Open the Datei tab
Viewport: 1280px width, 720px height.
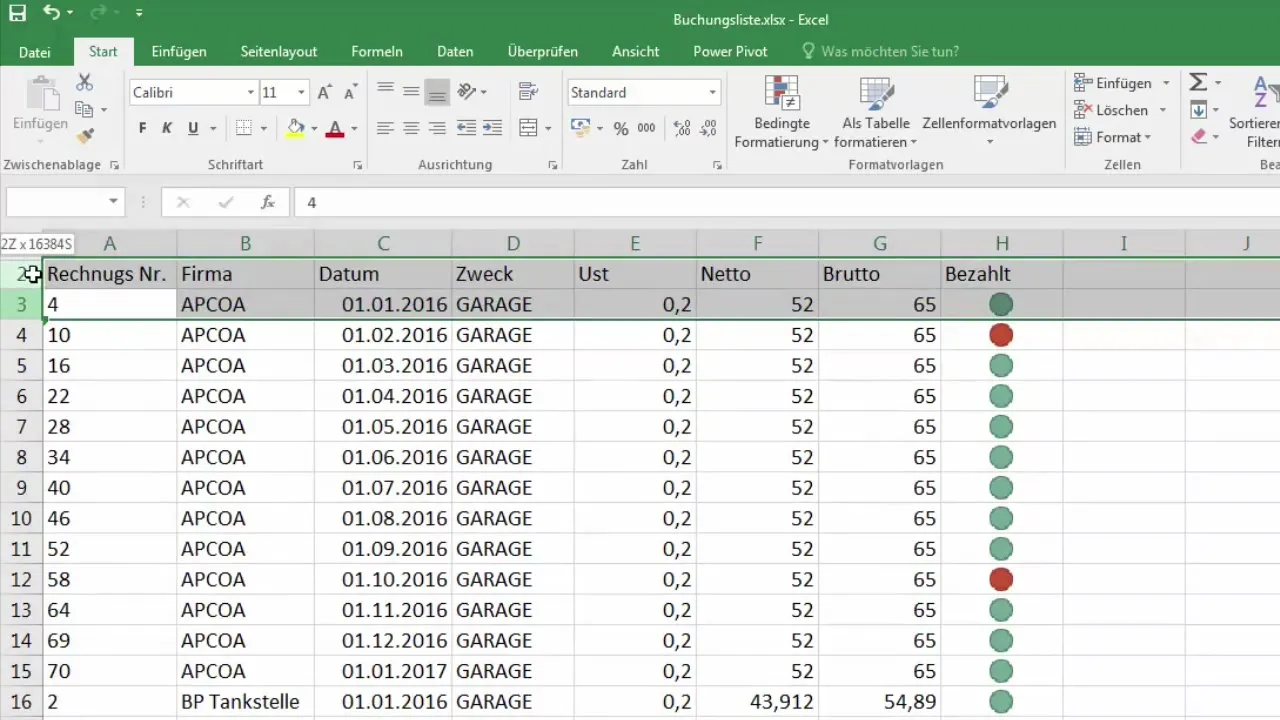tap(35, 52)
